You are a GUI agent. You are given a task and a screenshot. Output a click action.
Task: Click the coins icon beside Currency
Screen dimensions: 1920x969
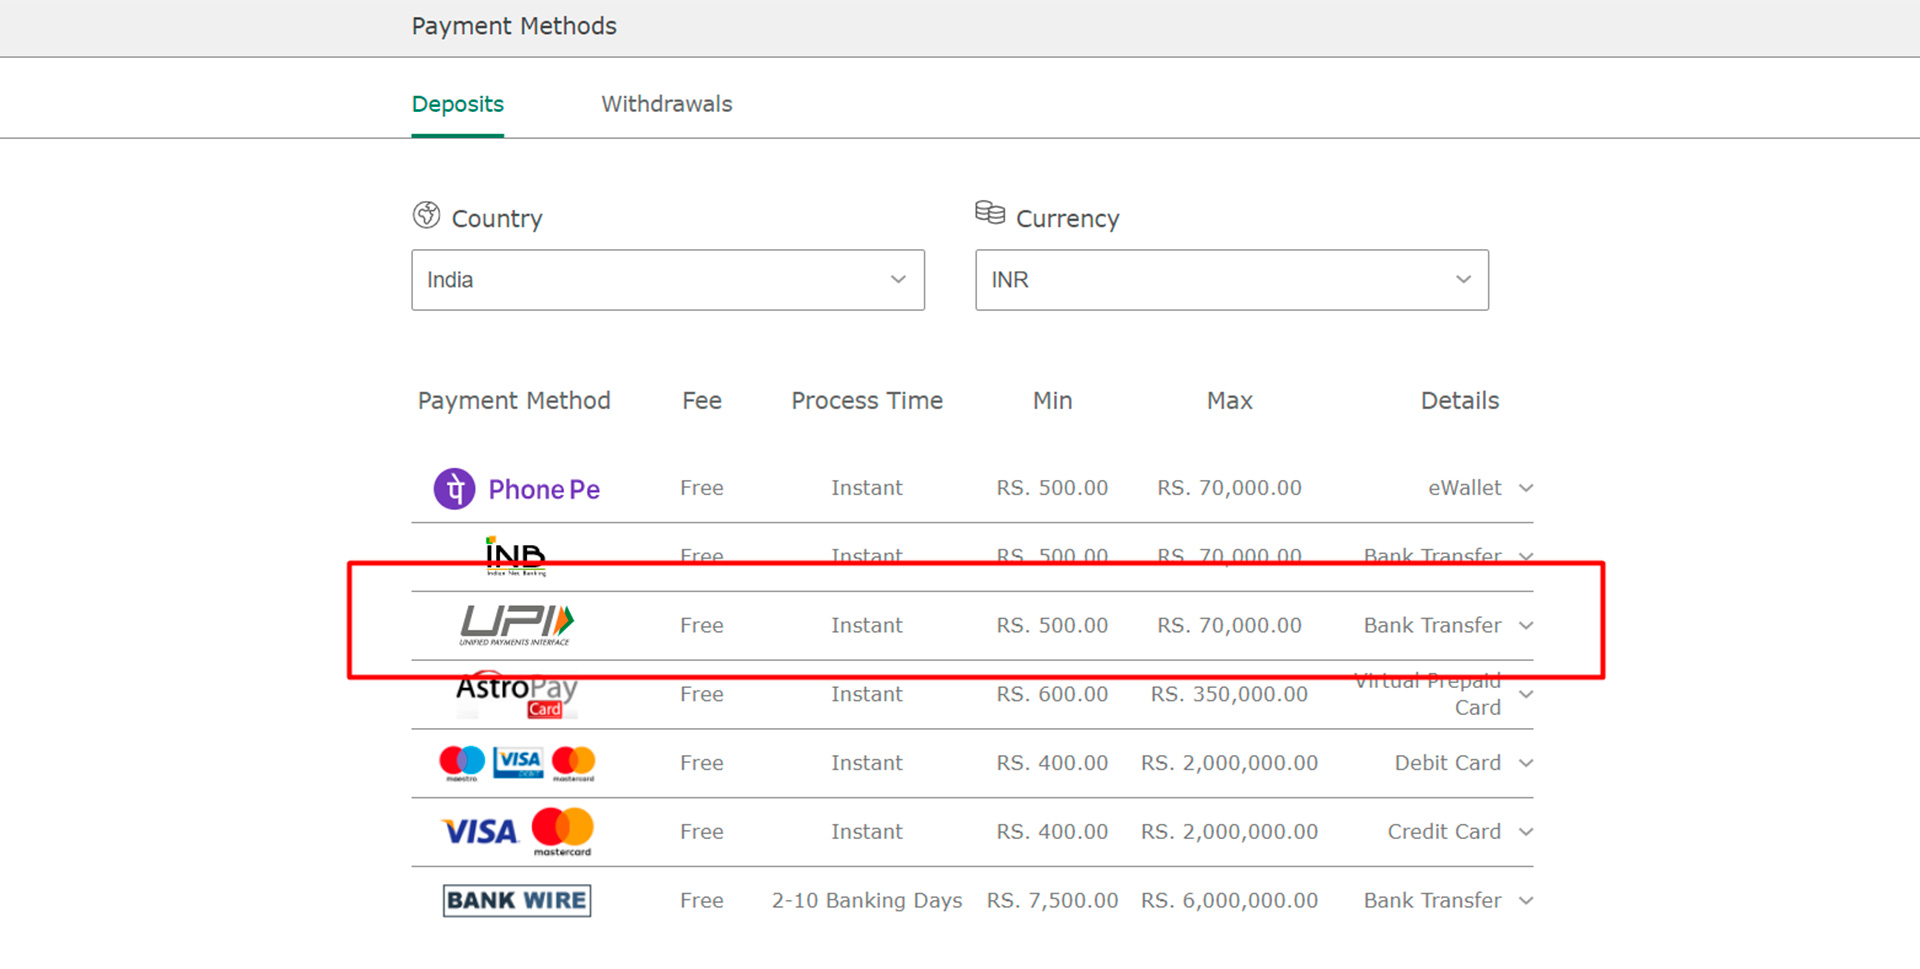(x=990, y=212)
